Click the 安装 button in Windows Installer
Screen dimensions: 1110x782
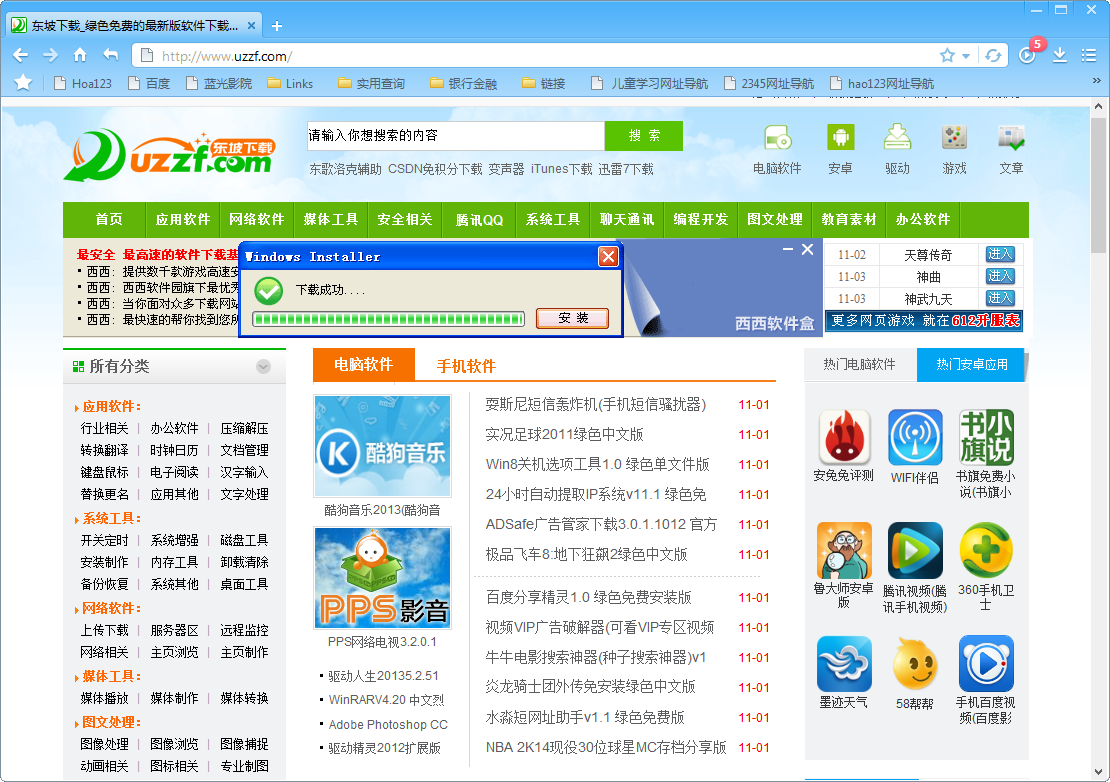click(x=573, y=318)
